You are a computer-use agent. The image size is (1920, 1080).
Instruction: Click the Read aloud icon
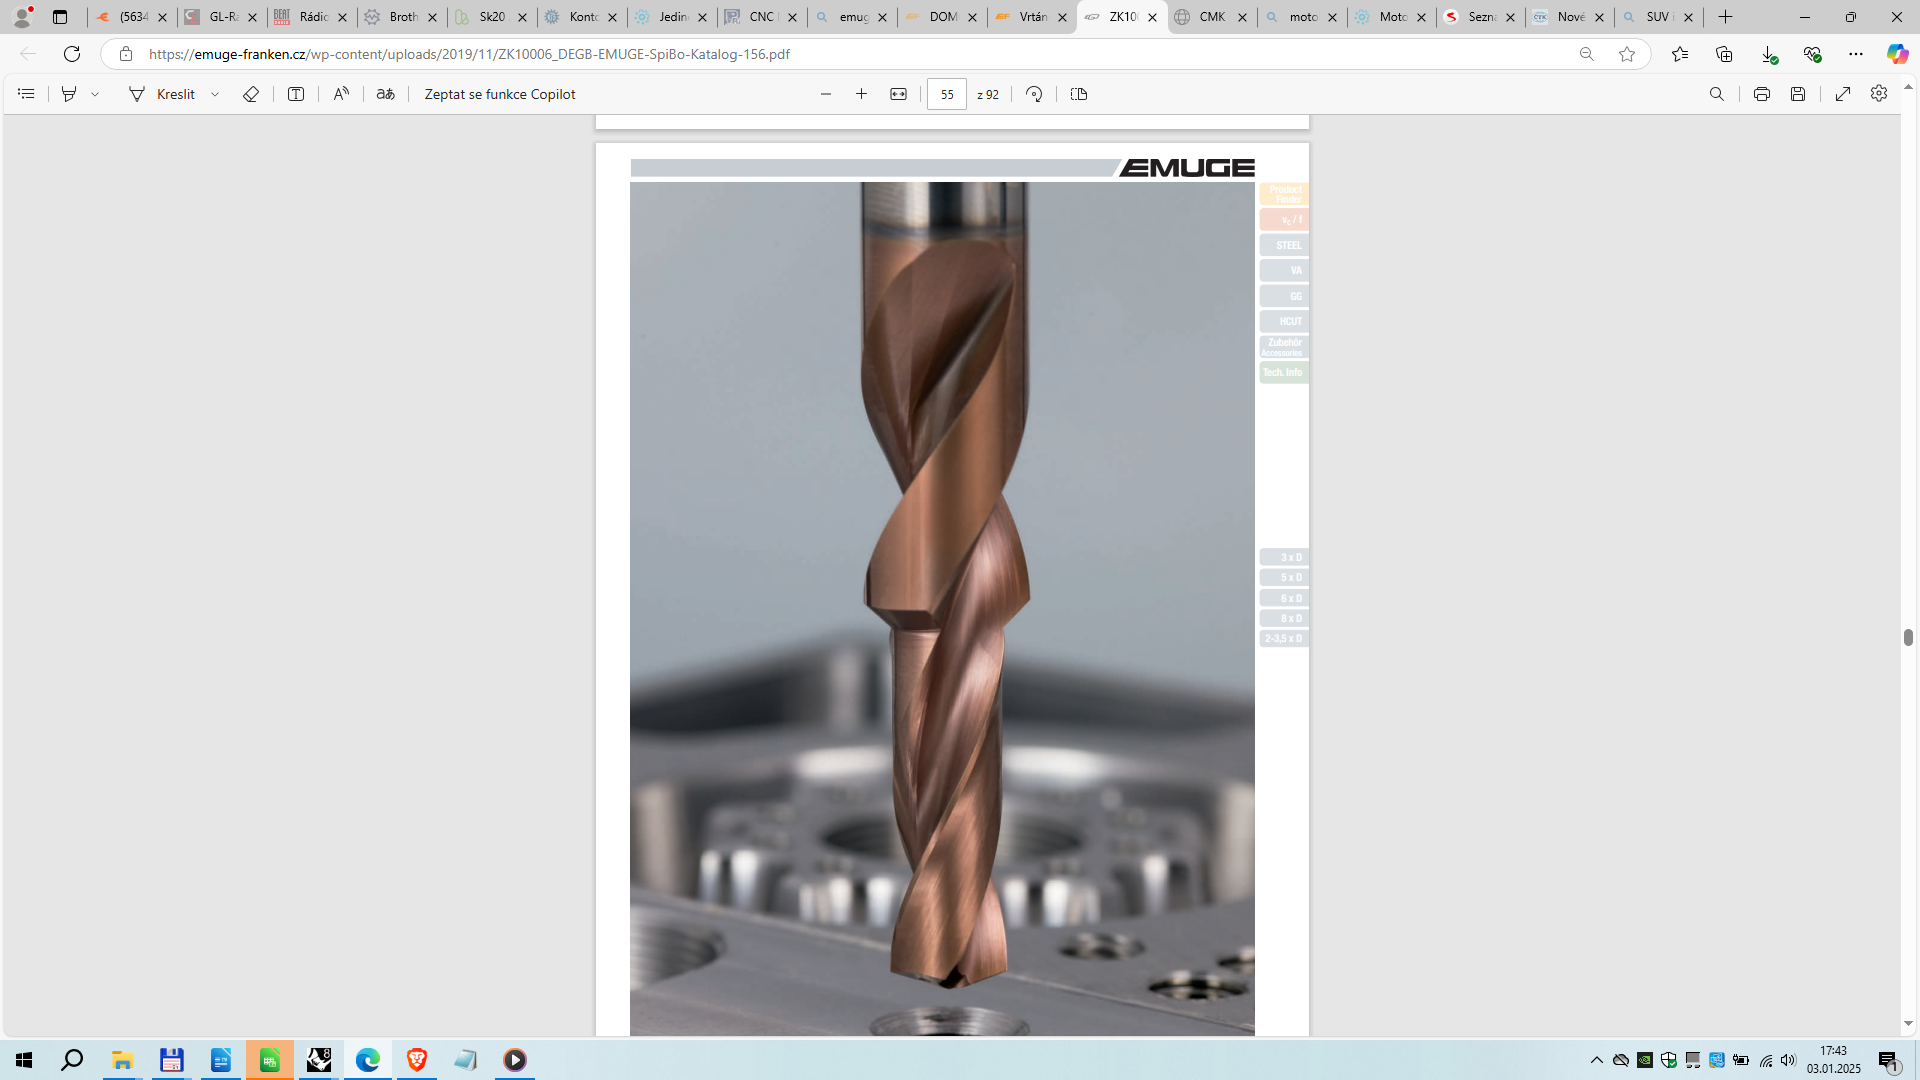[x=341, y=94]
